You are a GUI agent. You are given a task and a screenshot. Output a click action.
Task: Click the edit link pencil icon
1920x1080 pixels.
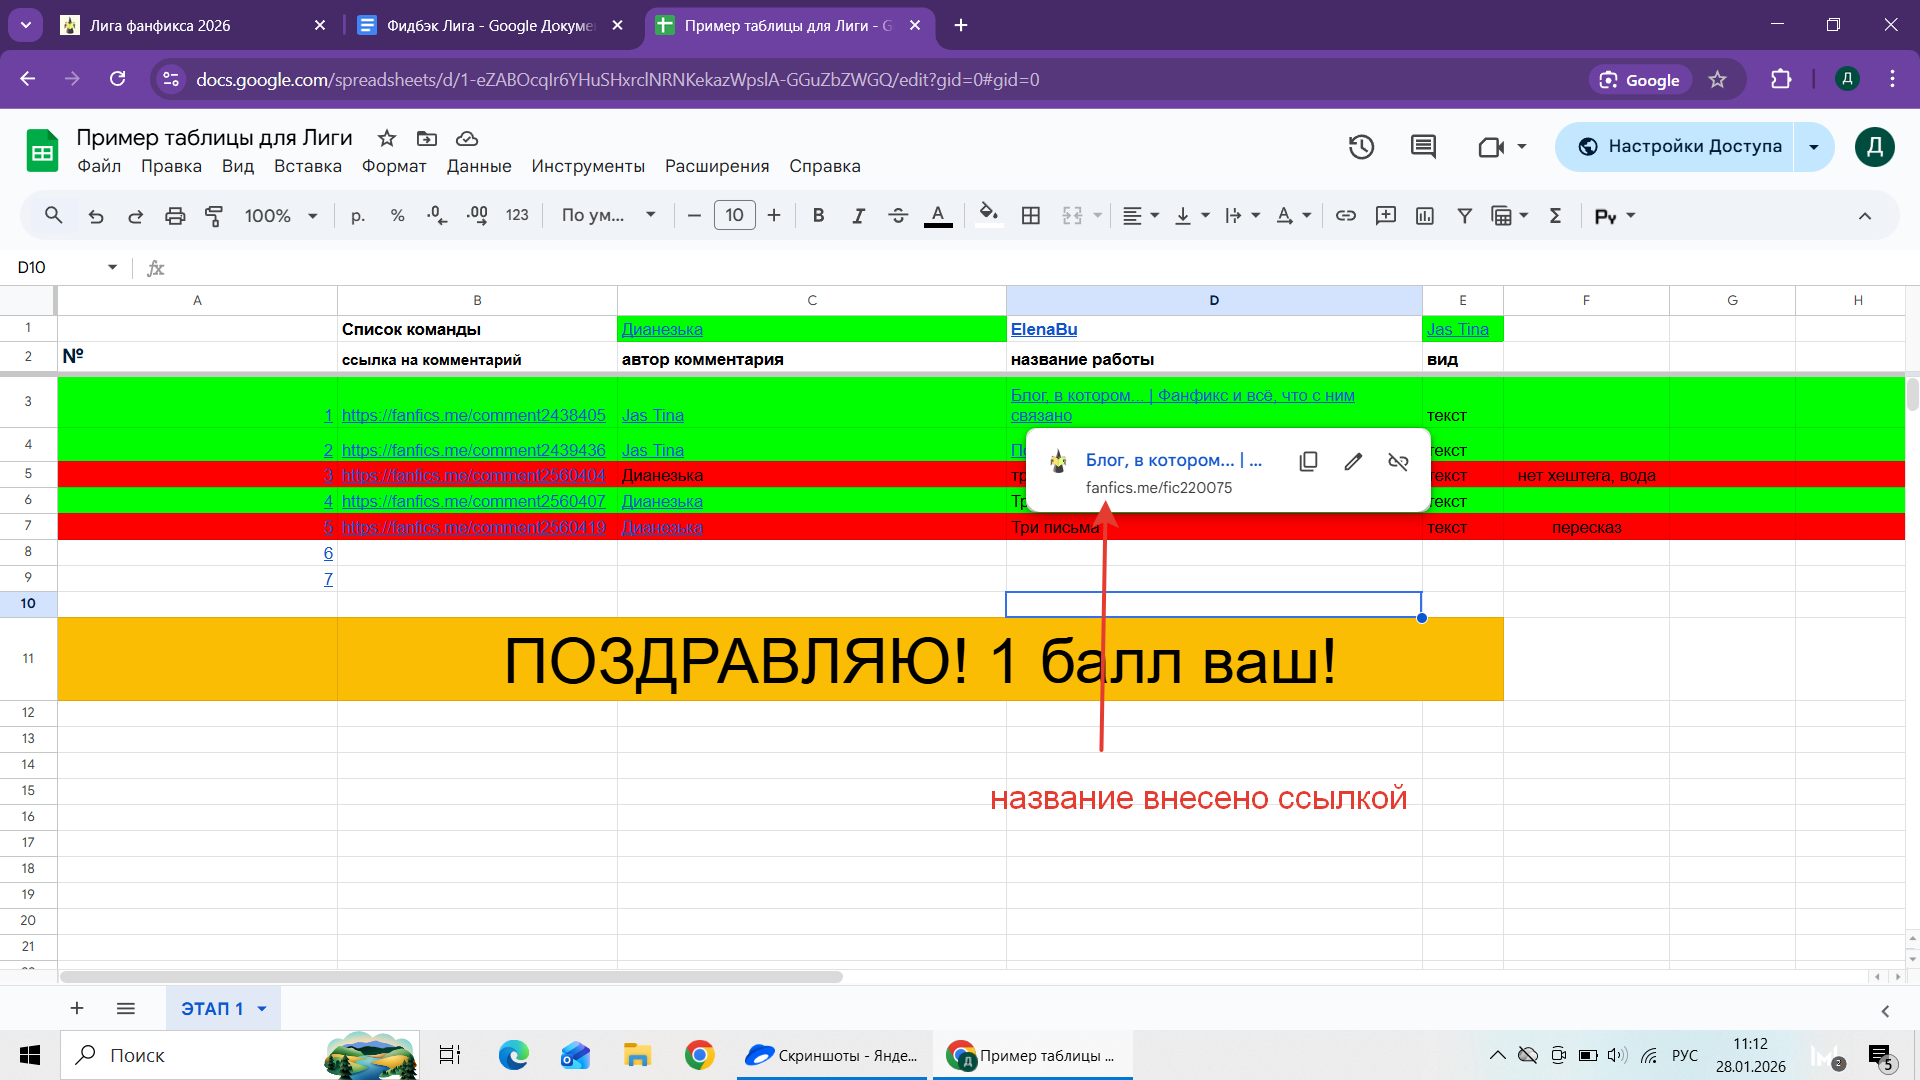pos(1353,461)
